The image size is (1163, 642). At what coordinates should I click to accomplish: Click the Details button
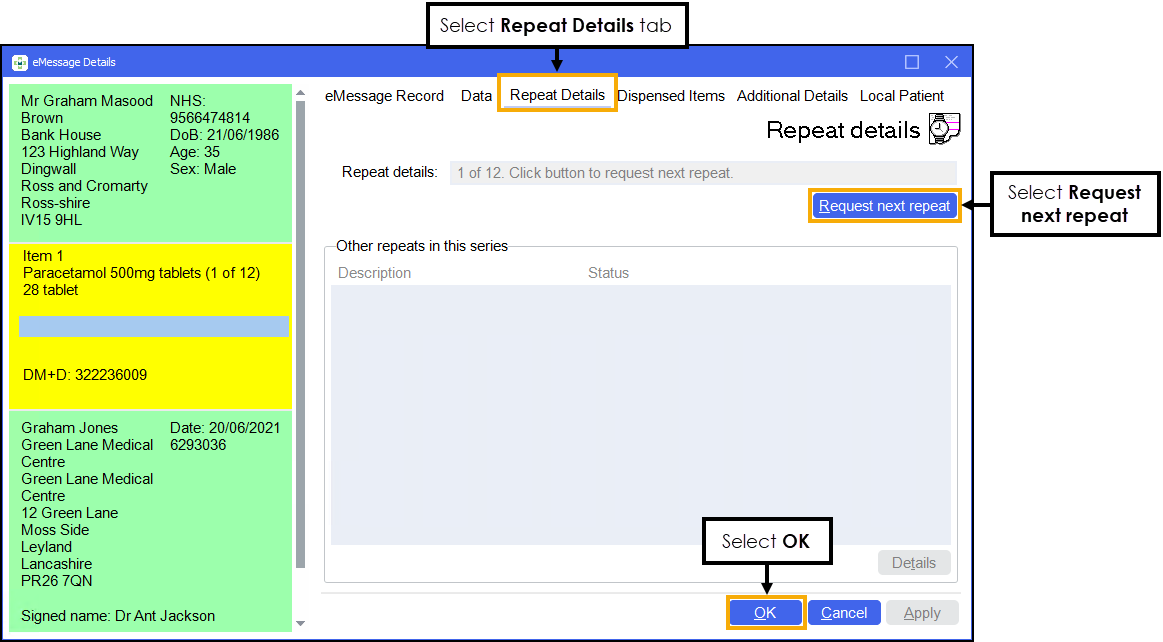913,563
